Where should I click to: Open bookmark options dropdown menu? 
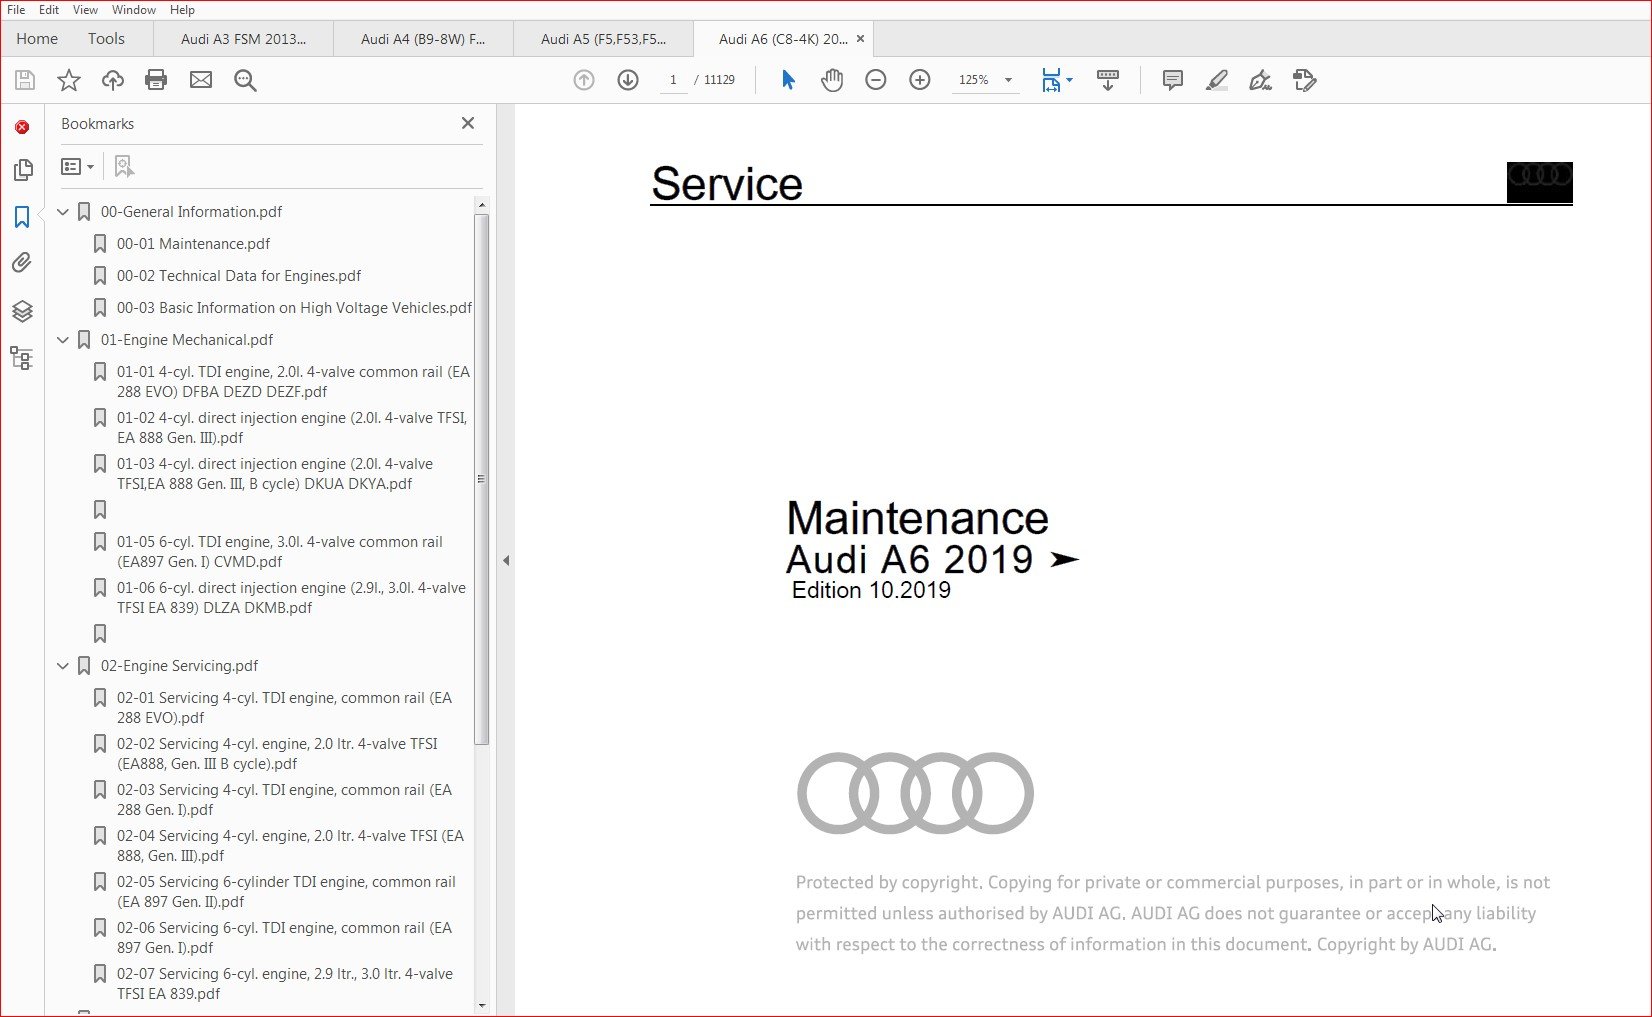[x=78, y=166]
